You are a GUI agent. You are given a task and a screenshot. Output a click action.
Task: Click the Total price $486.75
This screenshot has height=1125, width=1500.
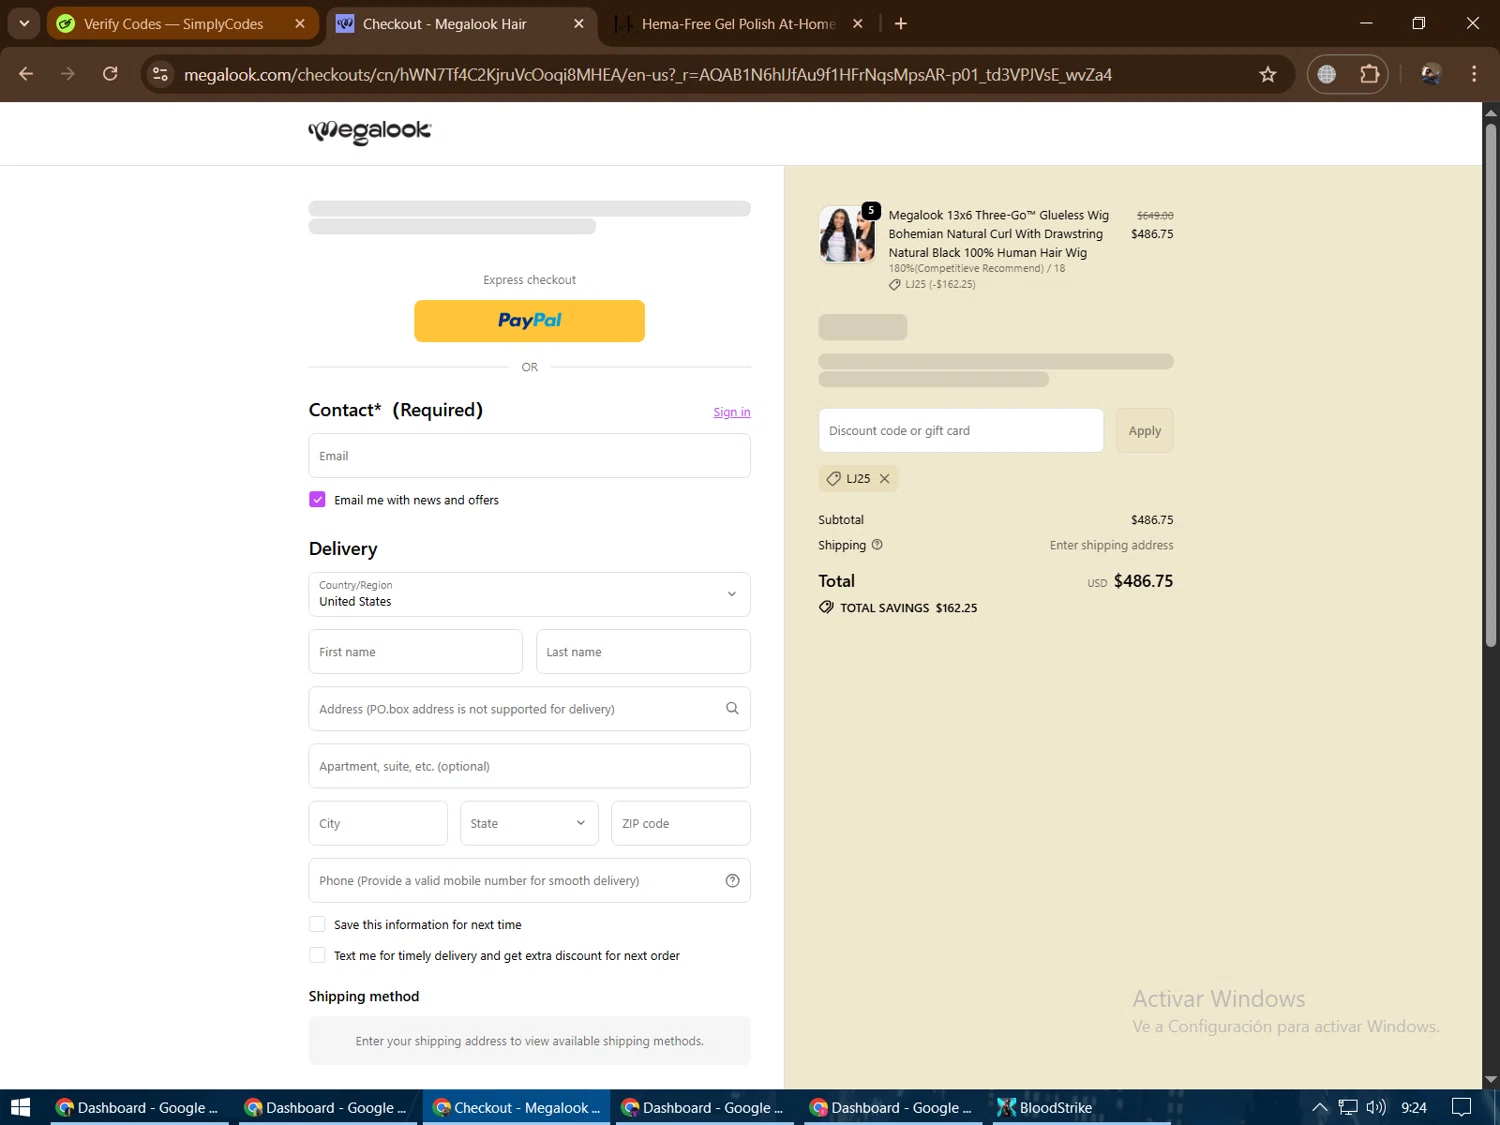[x=1143, y=581]
